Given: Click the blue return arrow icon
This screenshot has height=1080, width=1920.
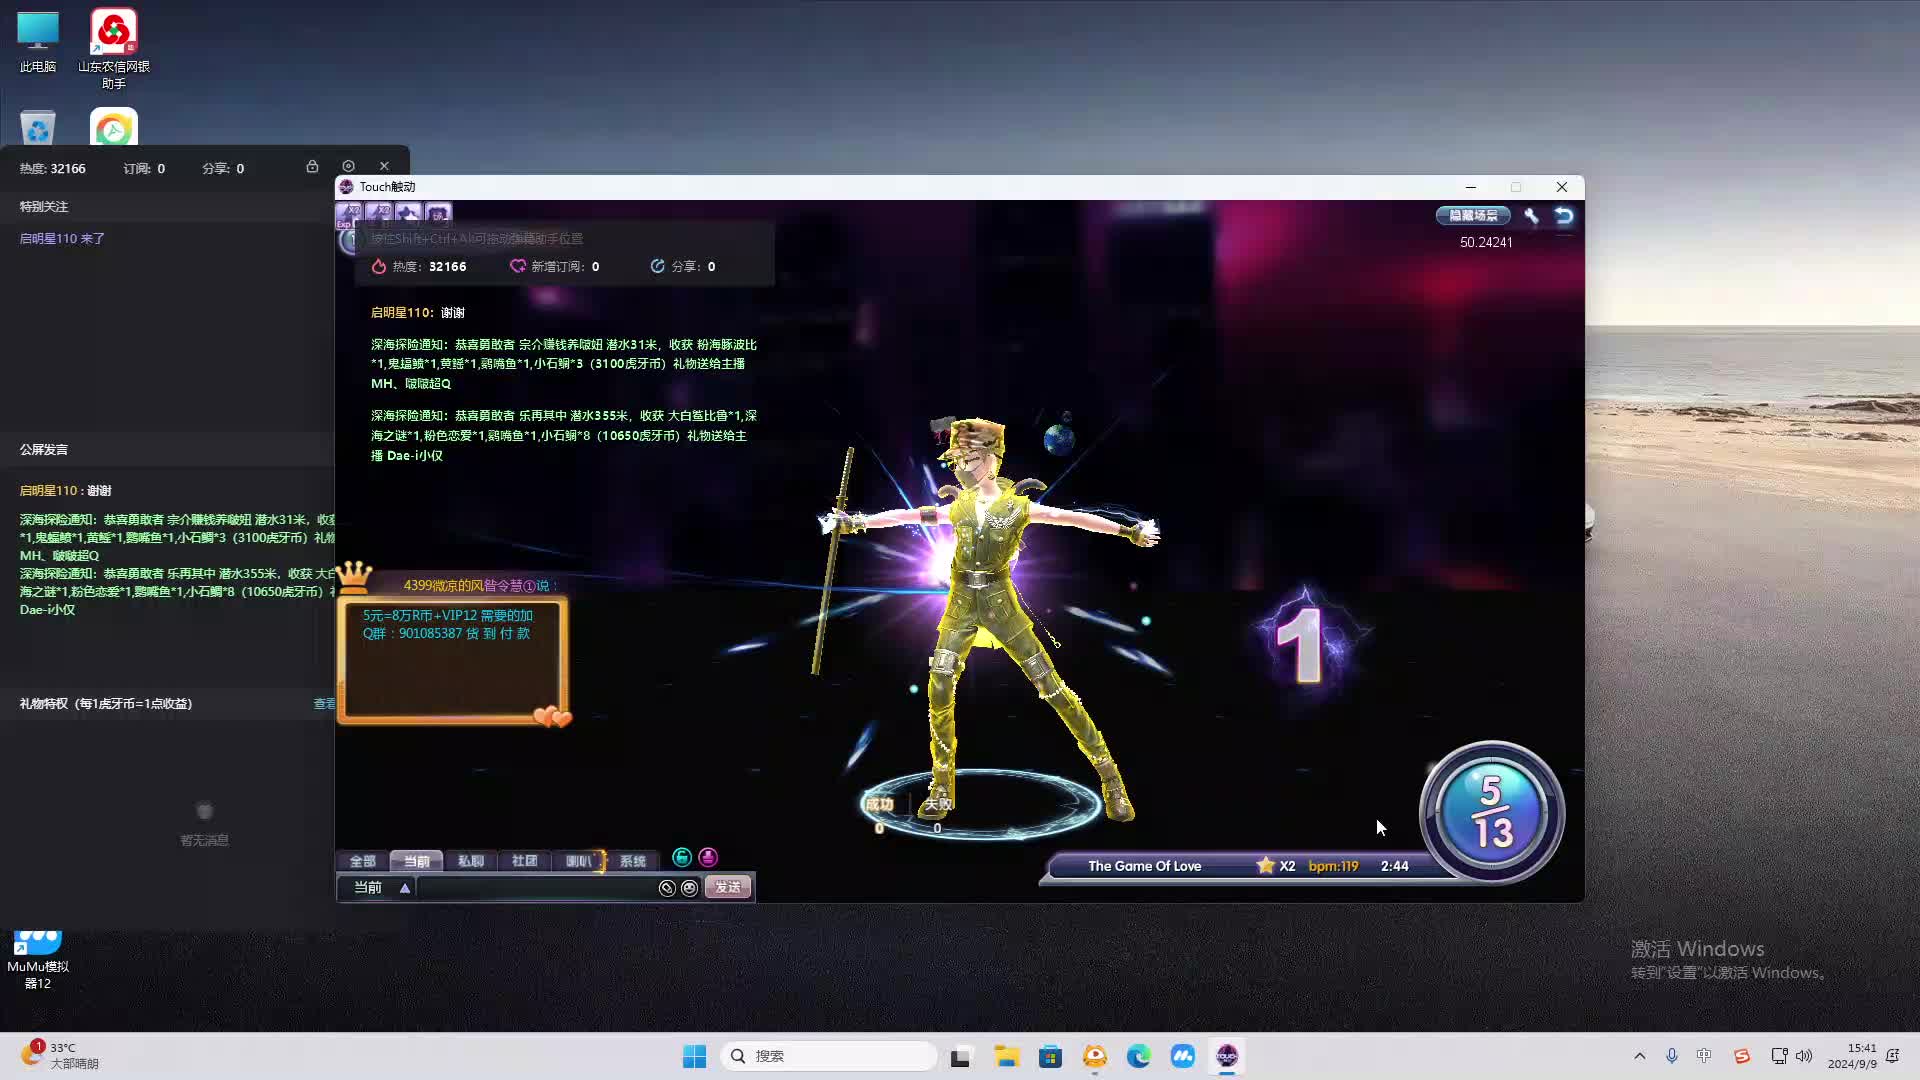Looking at the screenshot, I should [1564, 215].
